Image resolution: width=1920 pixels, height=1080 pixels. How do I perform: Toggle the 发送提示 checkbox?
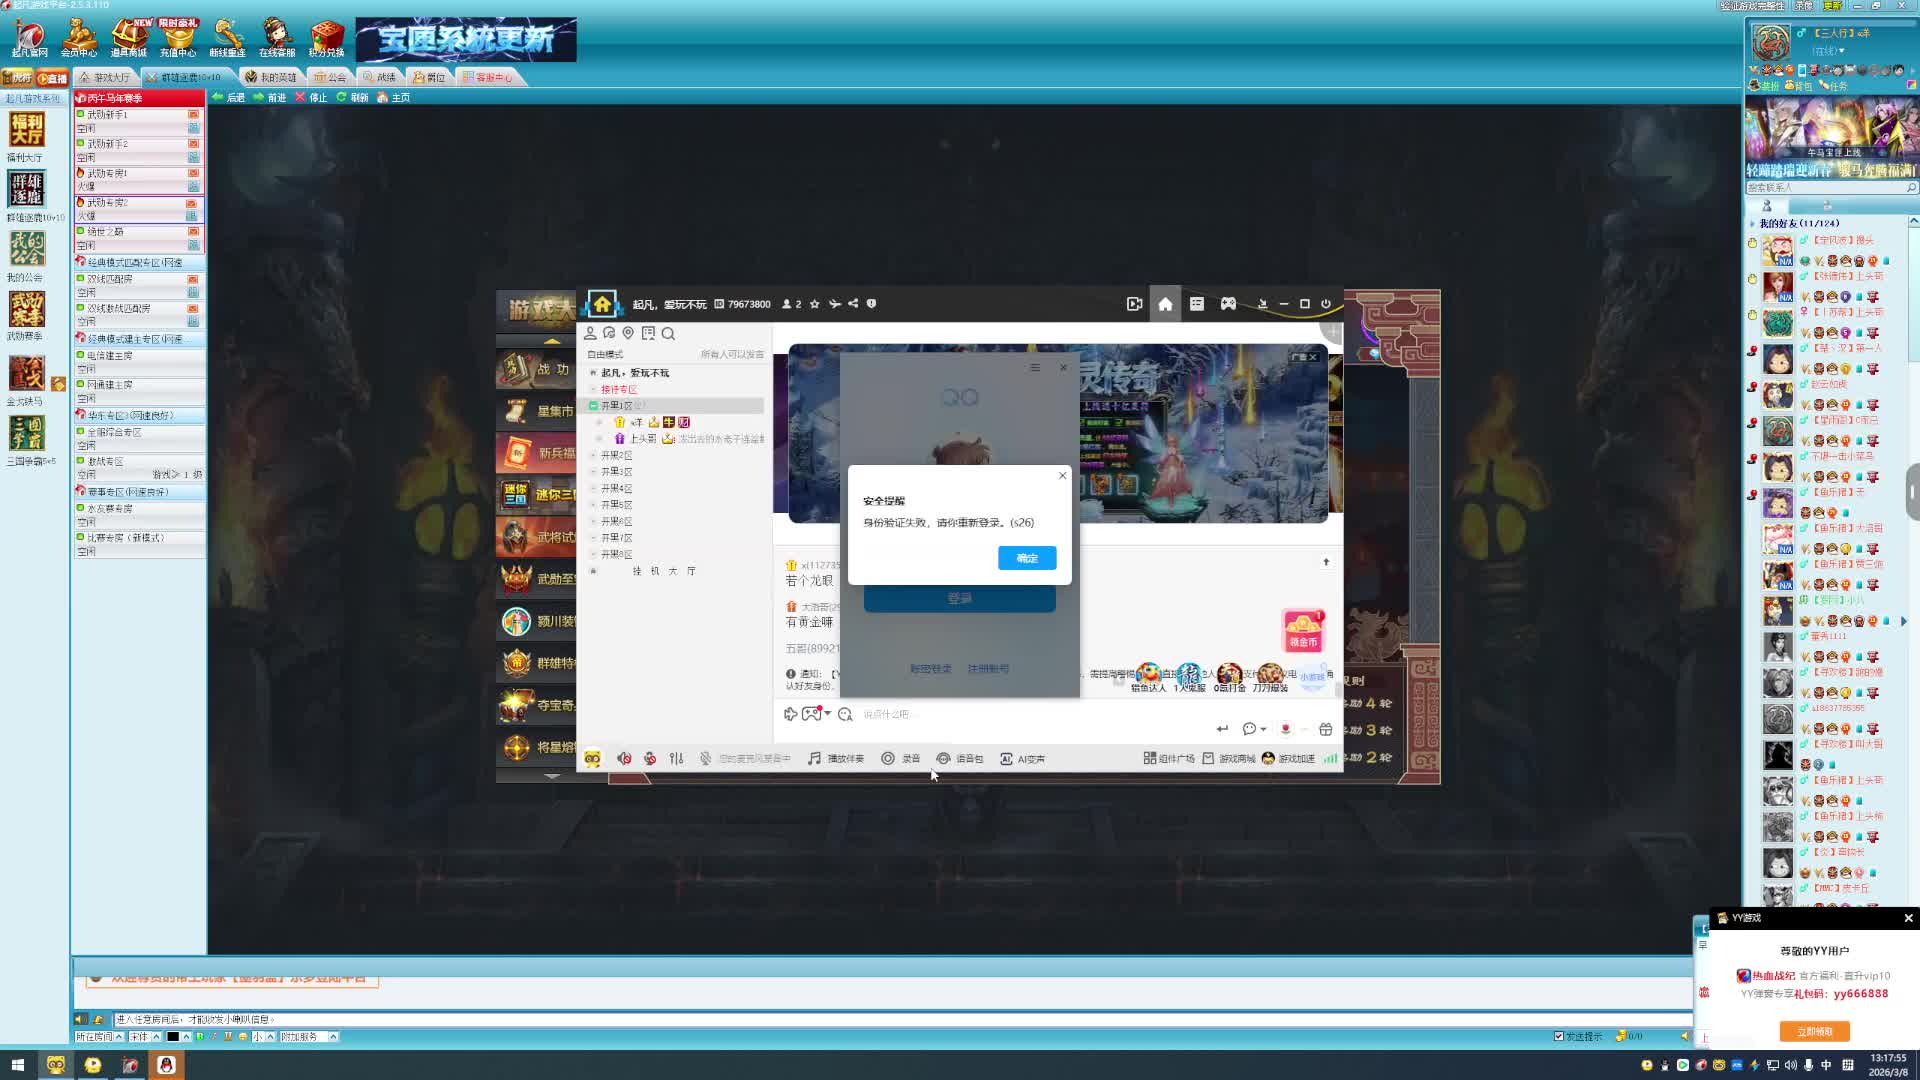coord(1558,1036)
